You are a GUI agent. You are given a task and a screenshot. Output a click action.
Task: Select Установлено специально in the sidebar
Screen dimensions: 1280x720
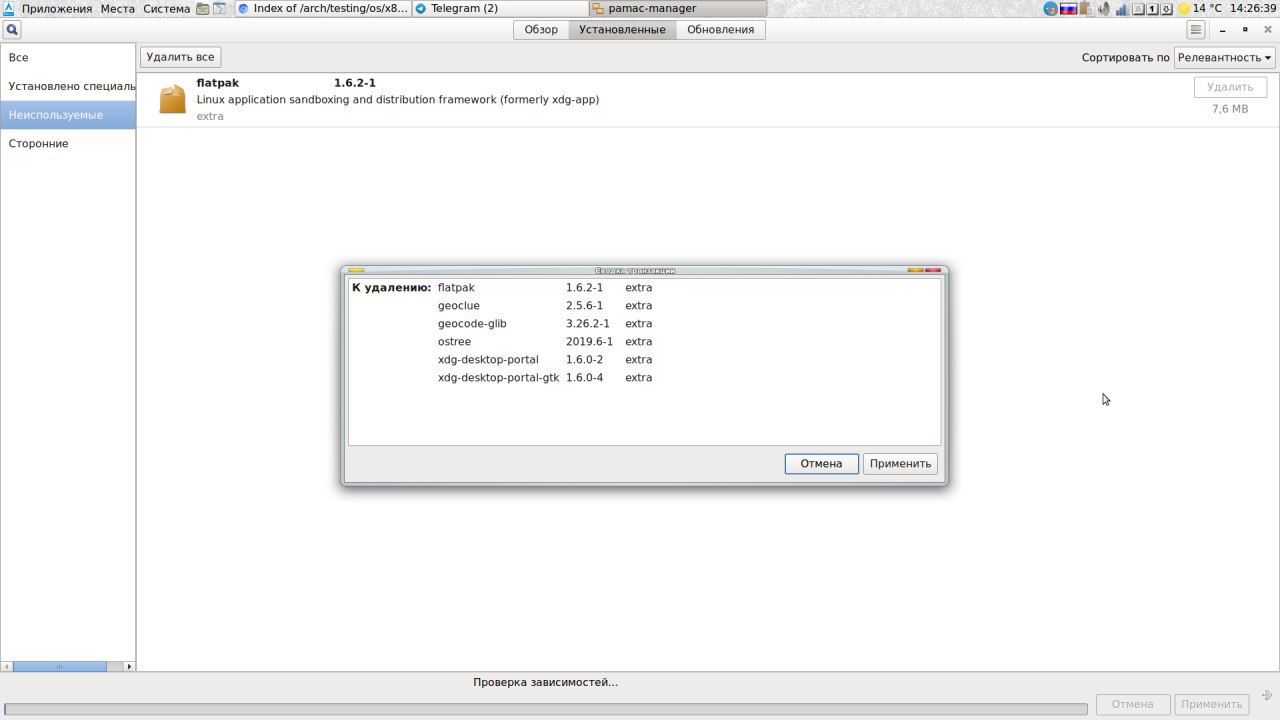click(68, 86)
